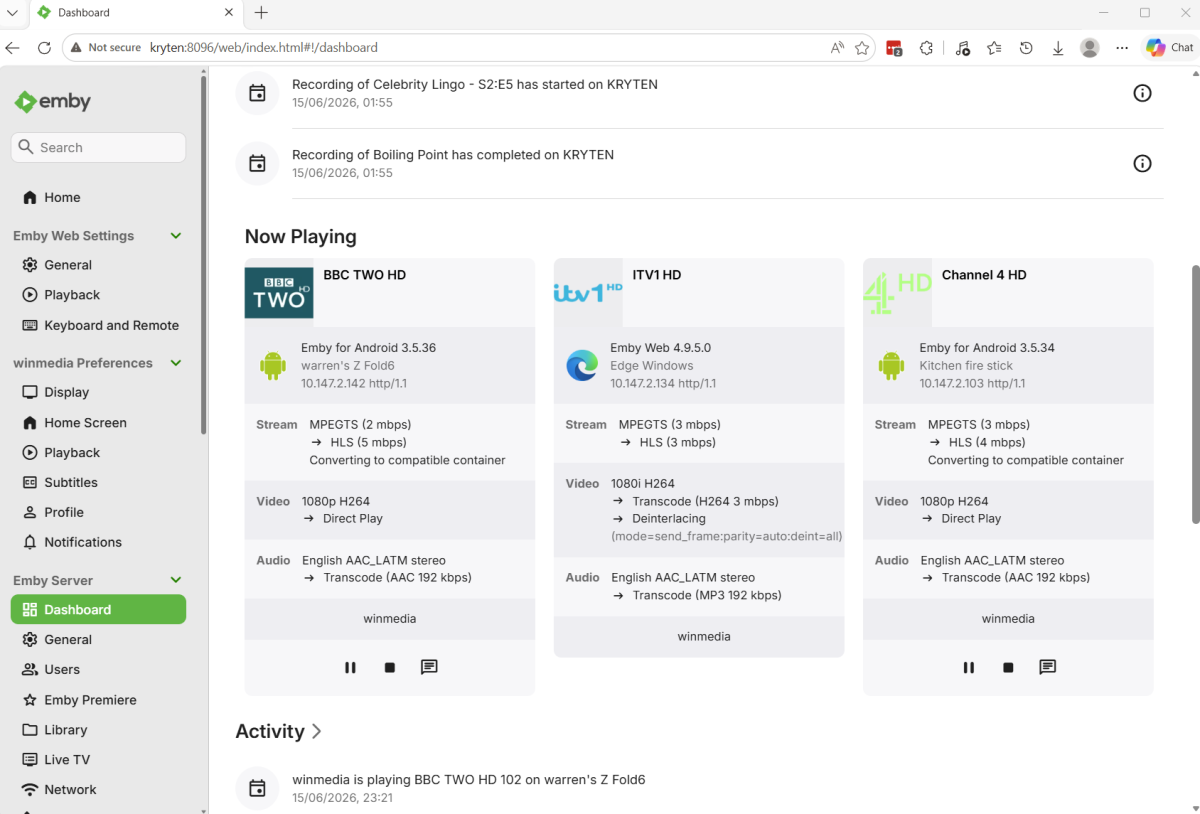Send a message to the Channel 4 HD session

1047,667
